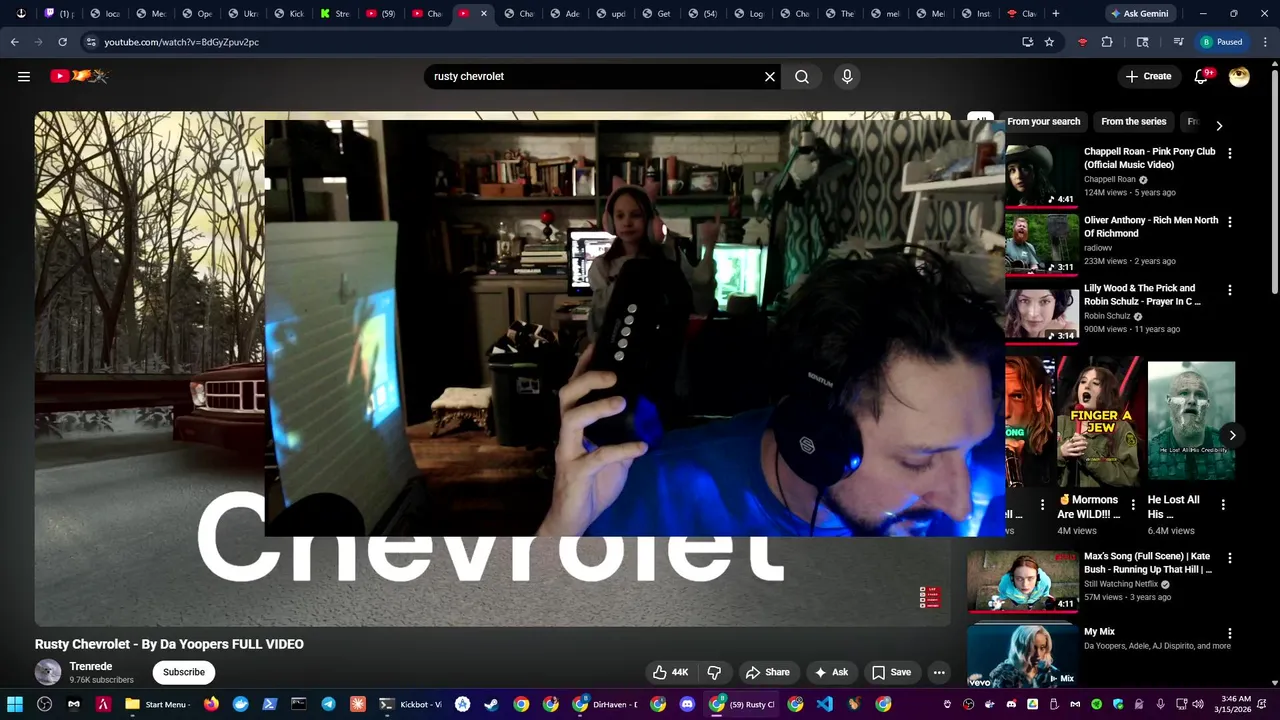Open He Lost All His short
Image resolution: width=1280 pixels, height=720 pixels.
(x=1191, y=420)
